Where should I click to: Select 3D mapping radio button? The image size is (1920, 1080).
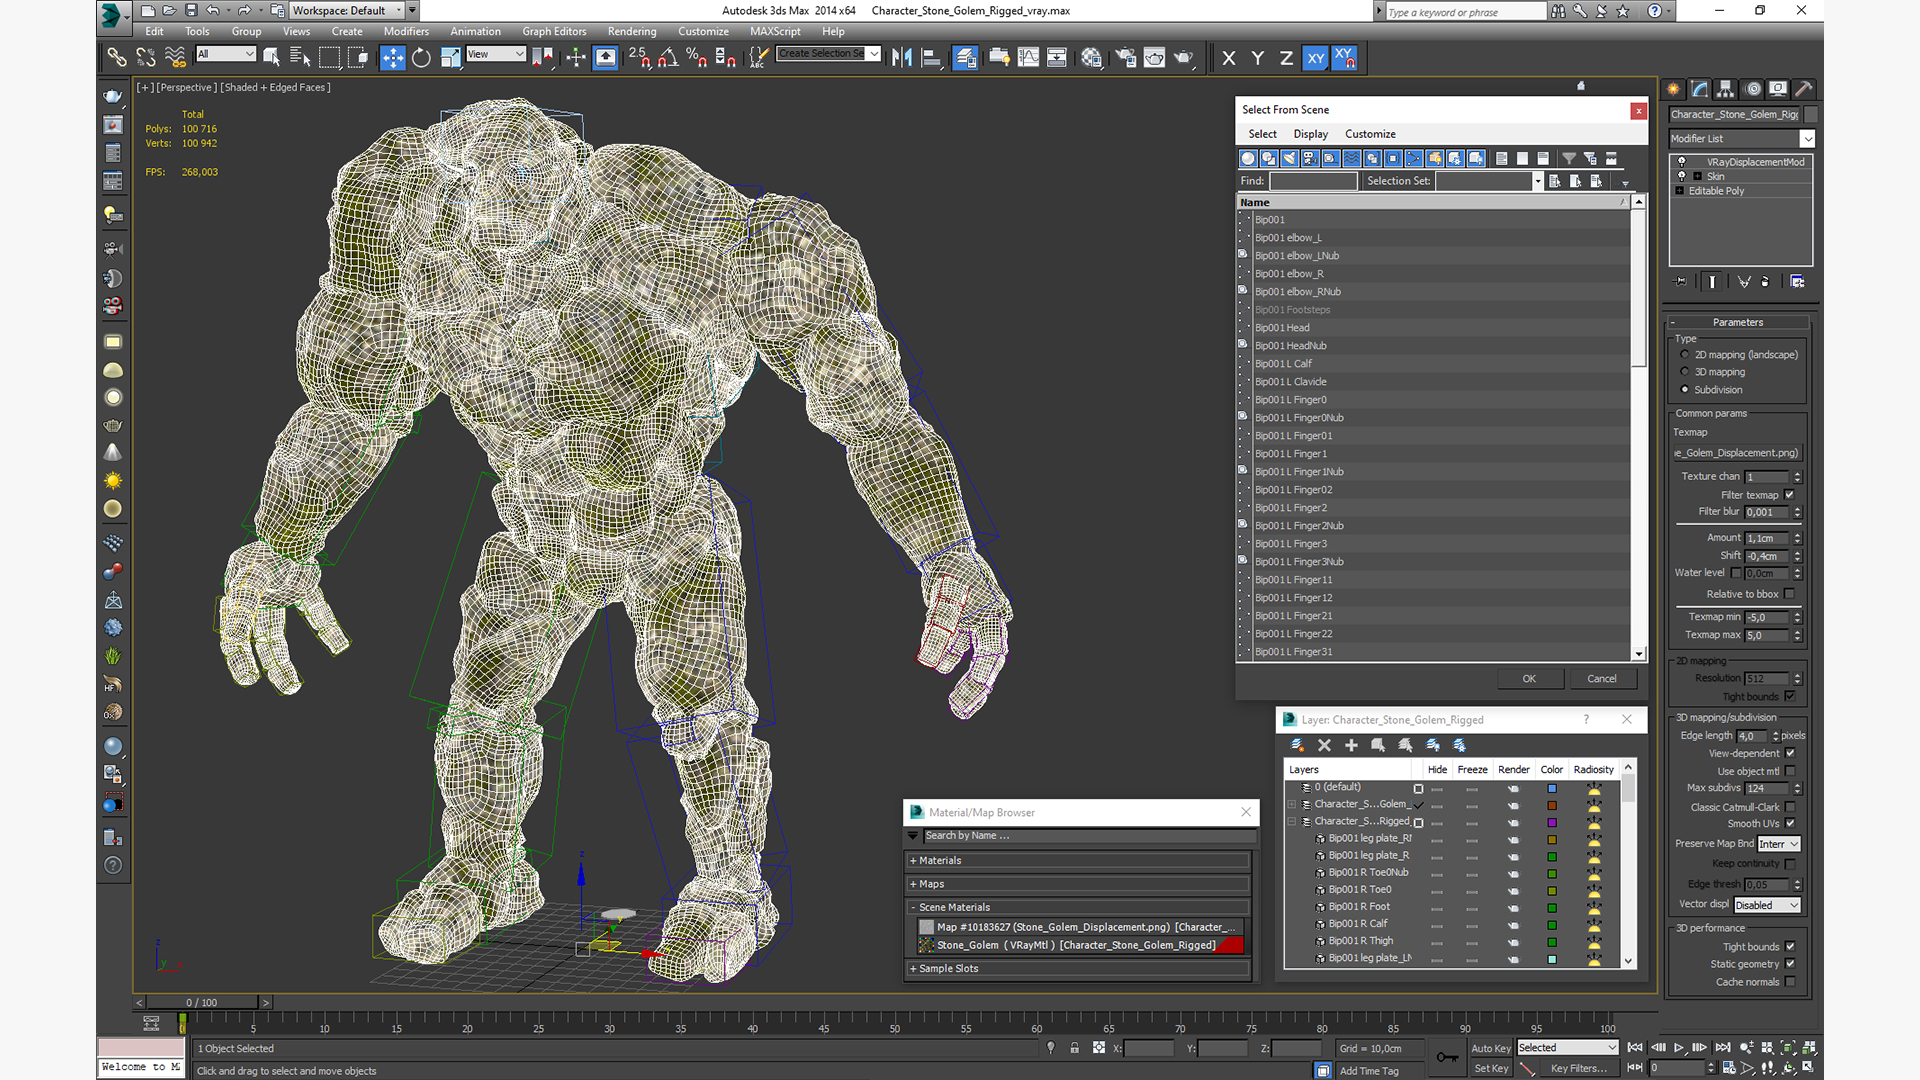[x=1685, y=372]
